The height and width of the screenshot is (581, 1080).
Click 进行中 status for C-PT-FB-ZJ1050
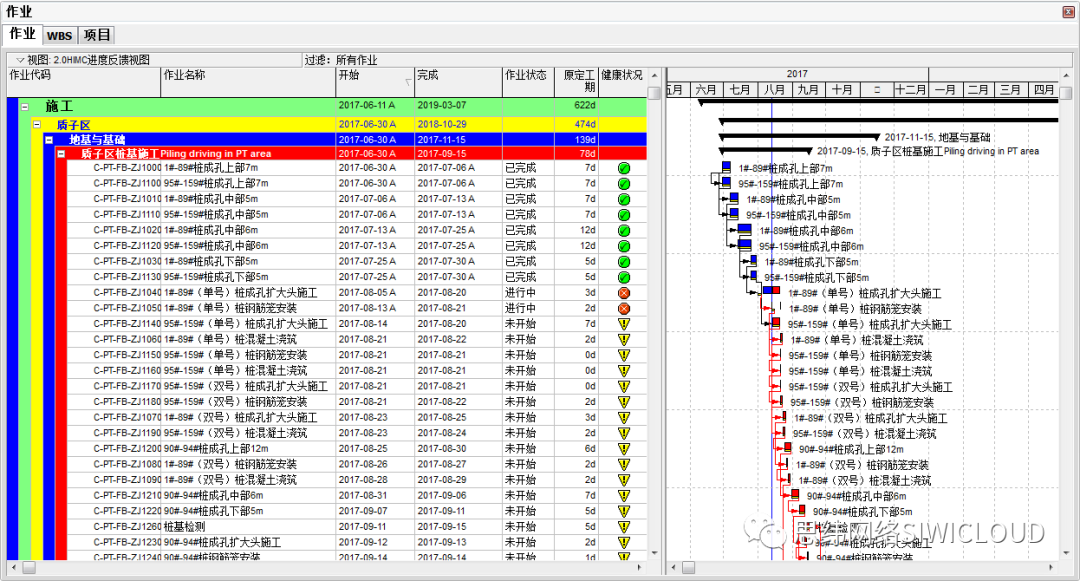(520, 308)
